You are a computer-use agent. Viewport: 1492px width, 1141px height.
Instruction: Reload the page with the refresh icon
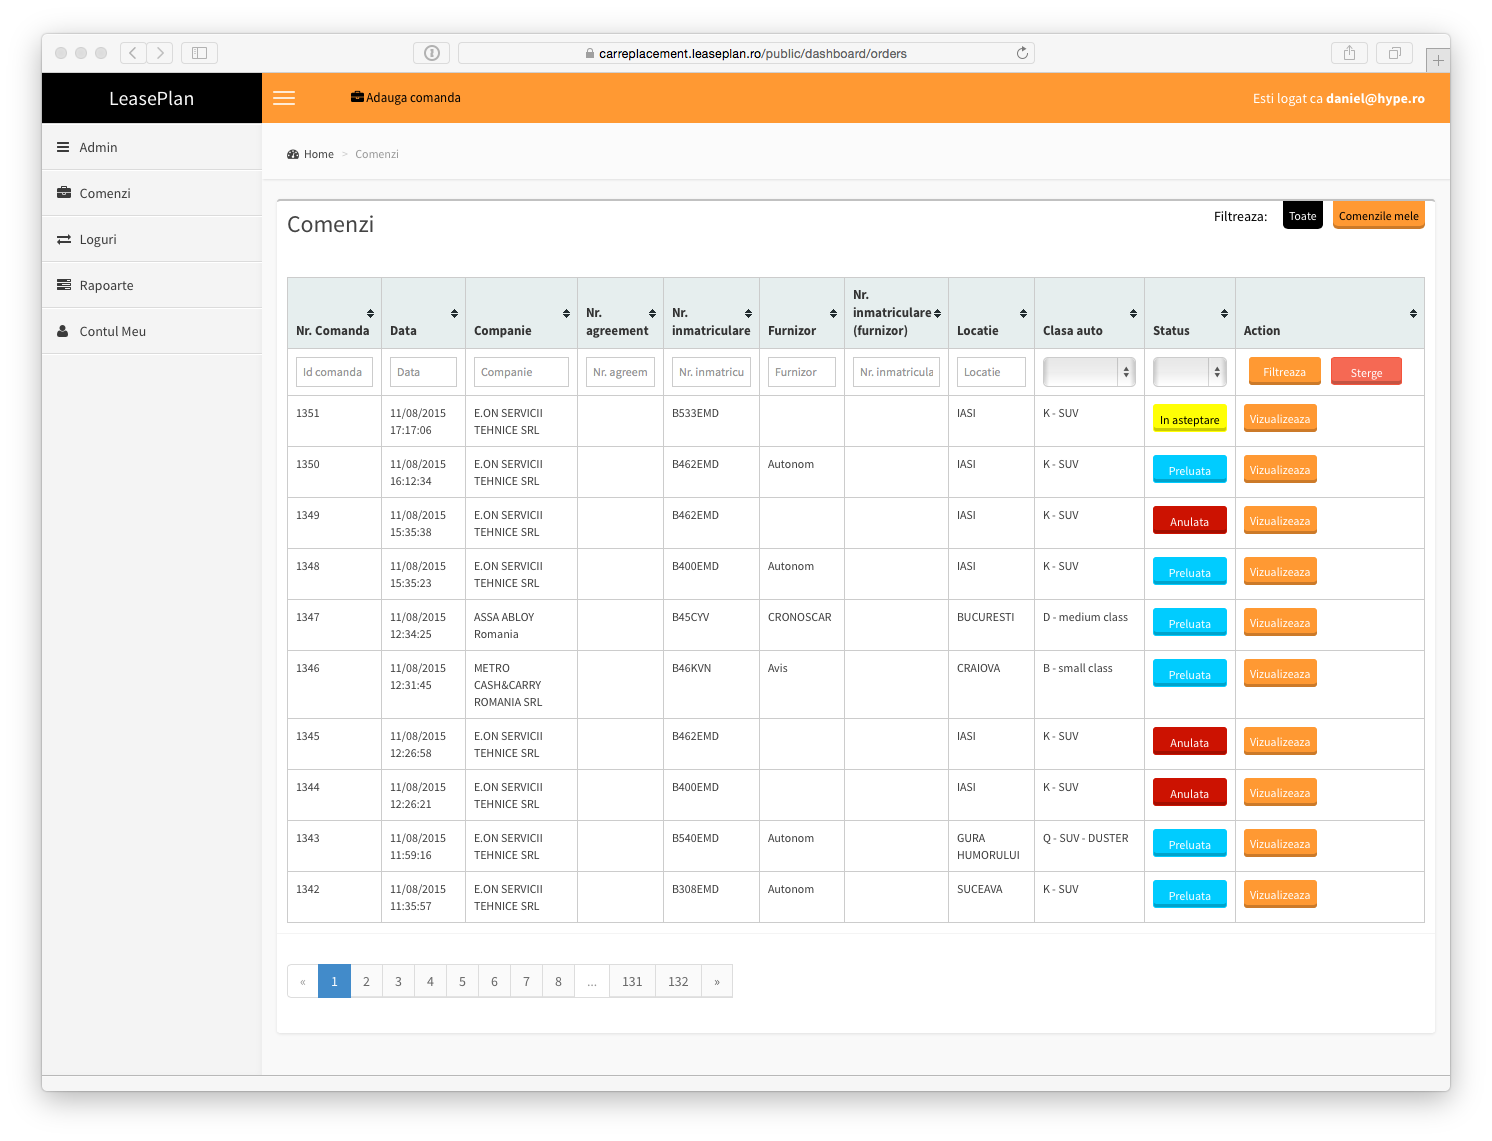click(x=1022, y=53)
